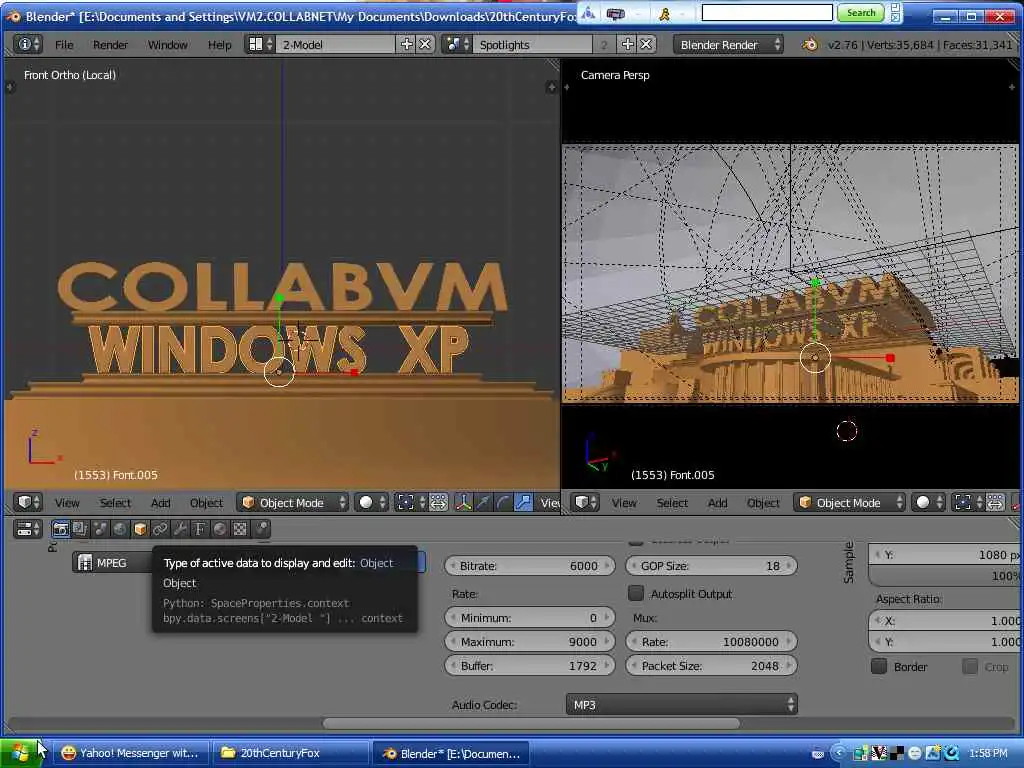This screenshot has height=768, width=1024.
Task: Open the Windows Start button
Action: (19, 753)
